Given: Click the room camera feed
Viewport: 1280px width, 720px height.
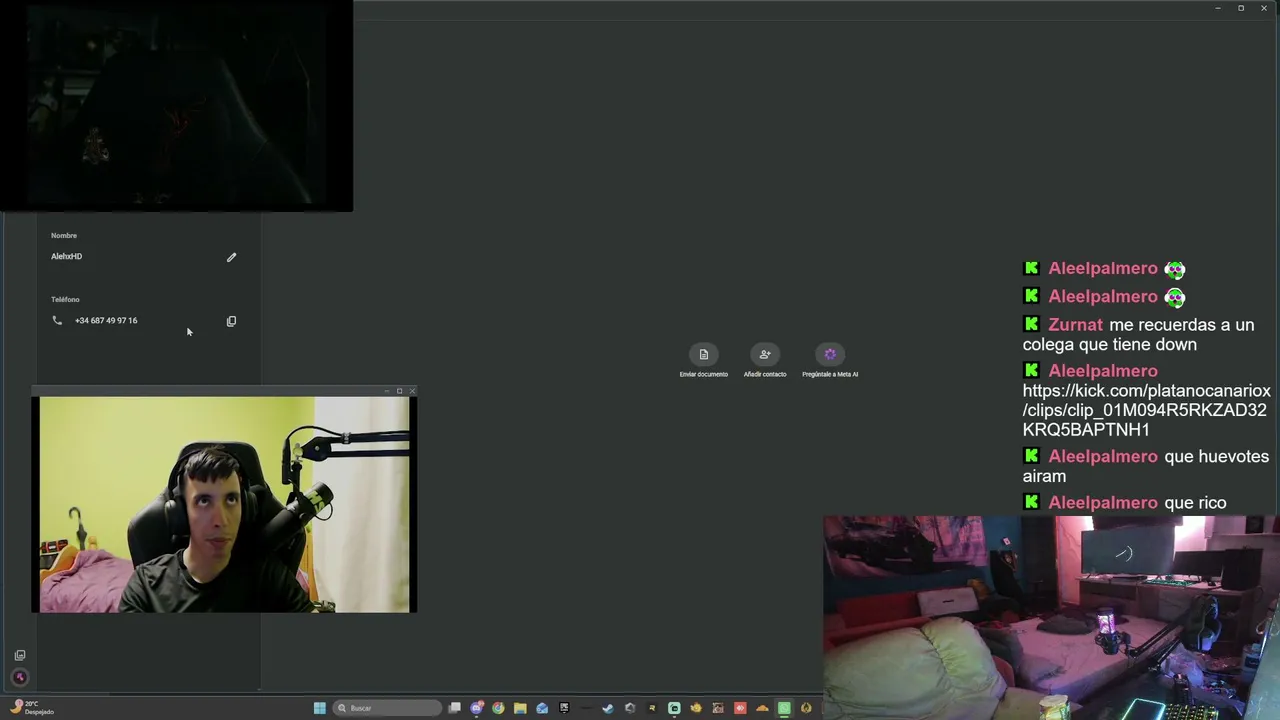Looking at the screenshot, I should click(1051, 617).
